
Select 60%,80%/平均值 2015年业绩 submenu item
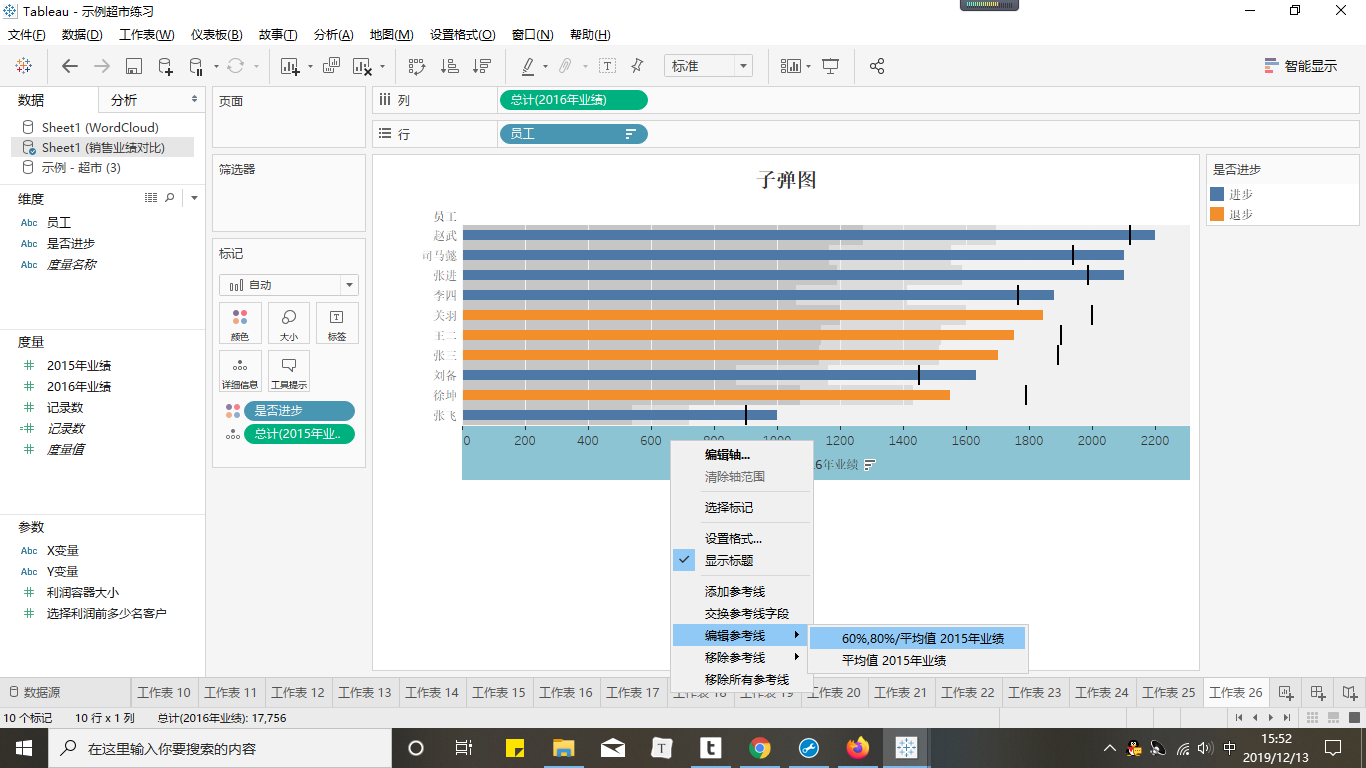[x=918, y=638]
